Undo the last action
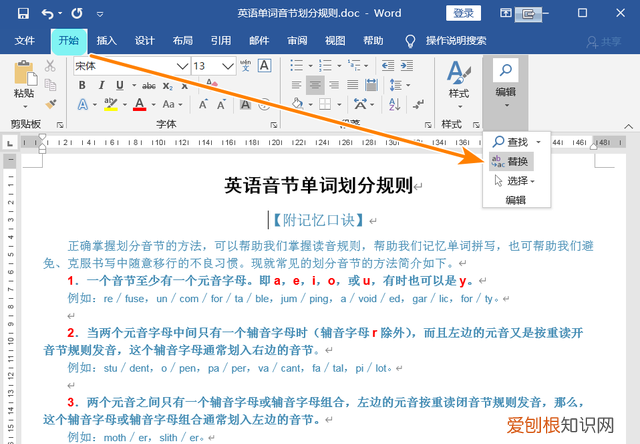Viewport: 640px width, 444px height. pos(47,14)
